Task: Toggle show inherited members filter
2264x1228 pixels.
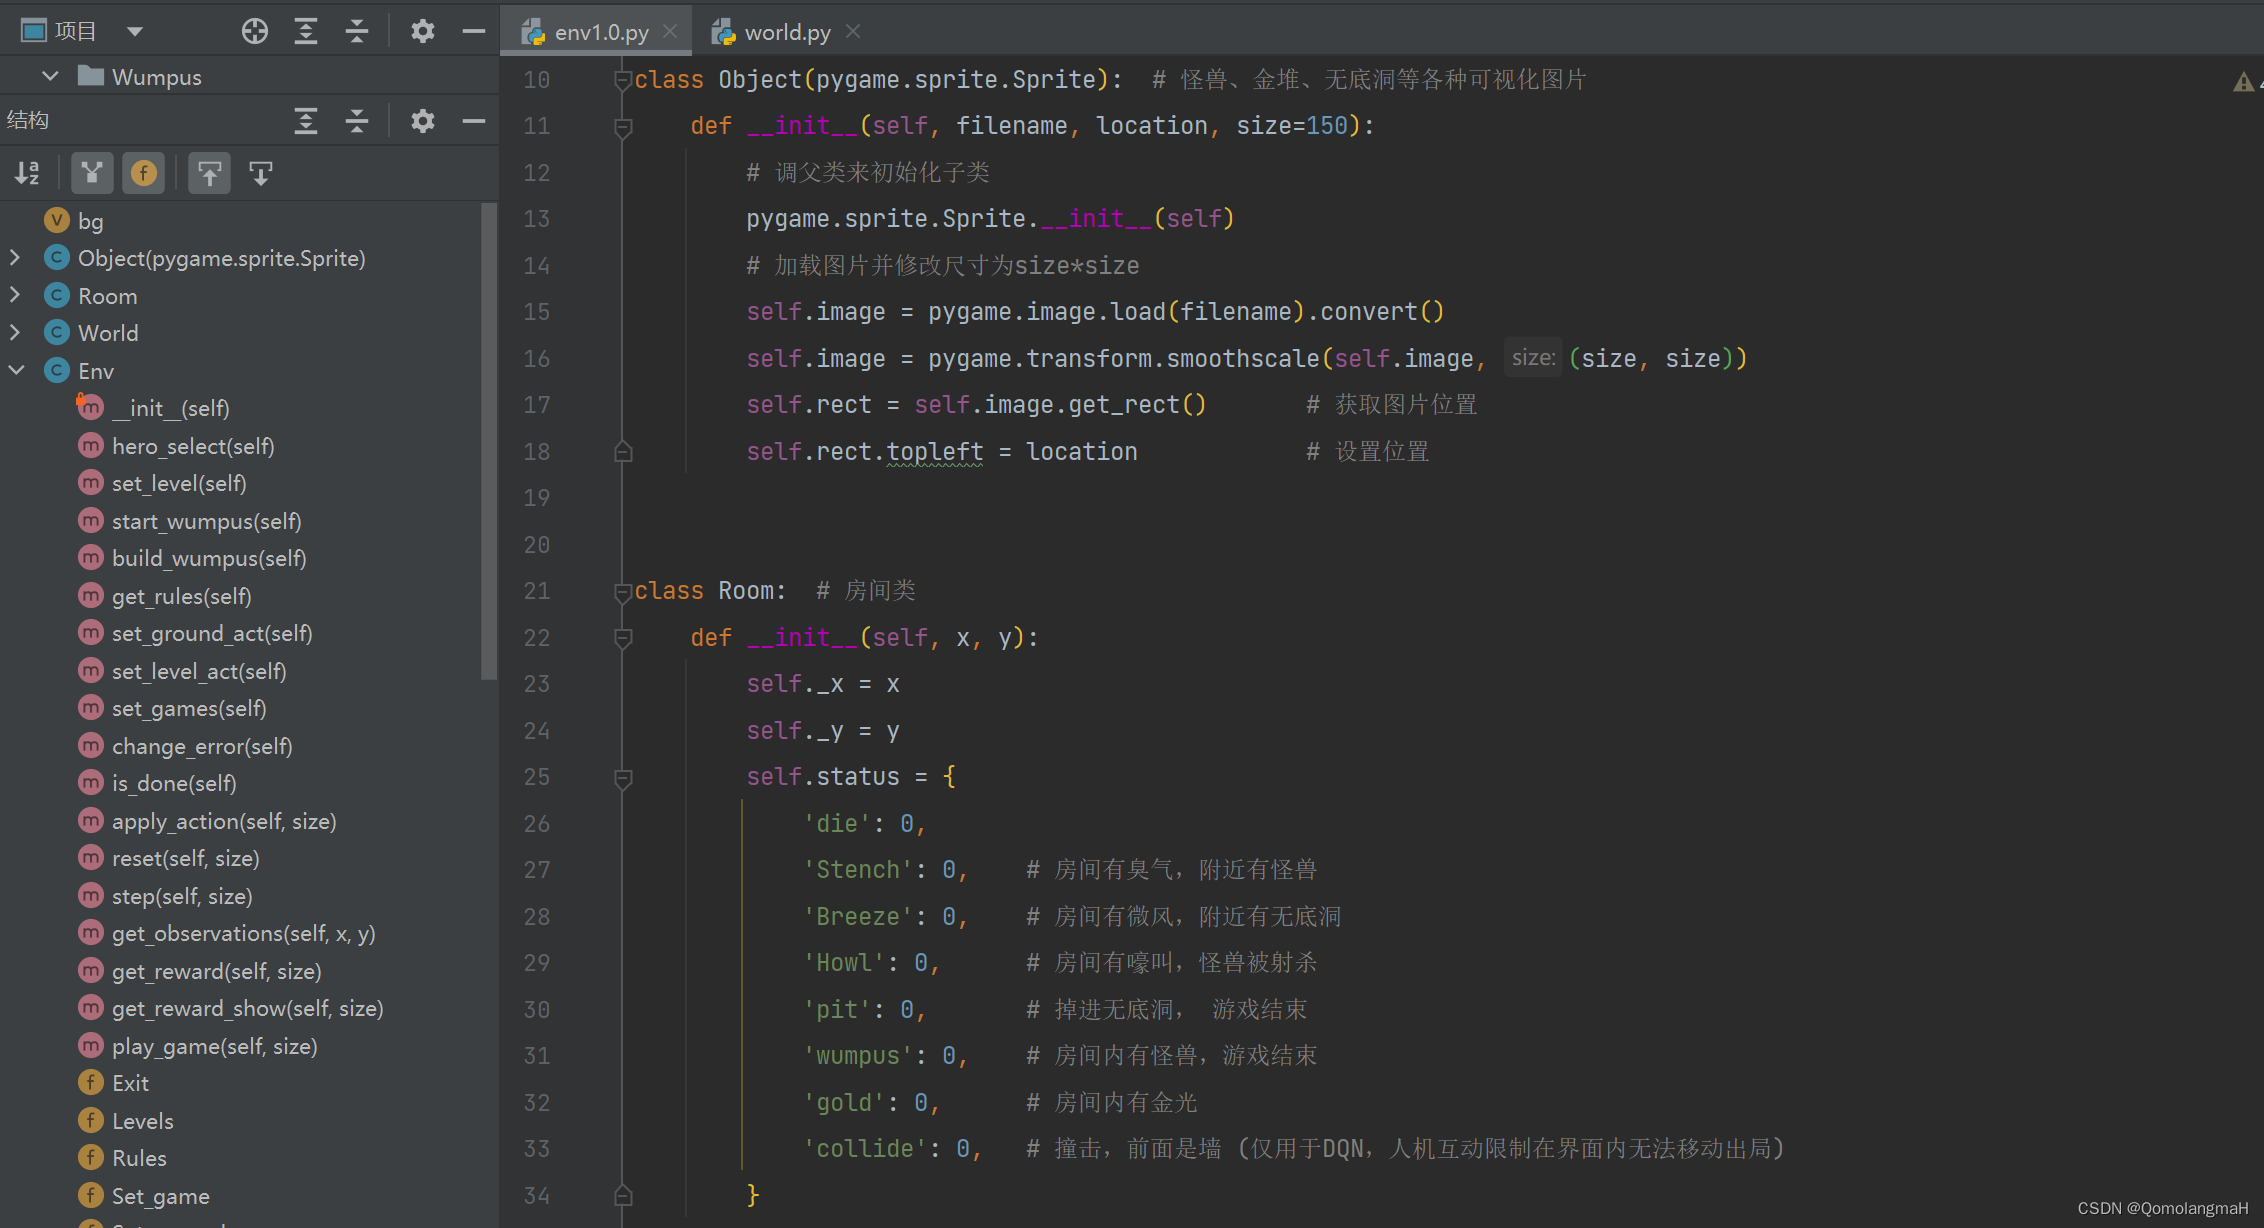Action: tap(92, 173)
